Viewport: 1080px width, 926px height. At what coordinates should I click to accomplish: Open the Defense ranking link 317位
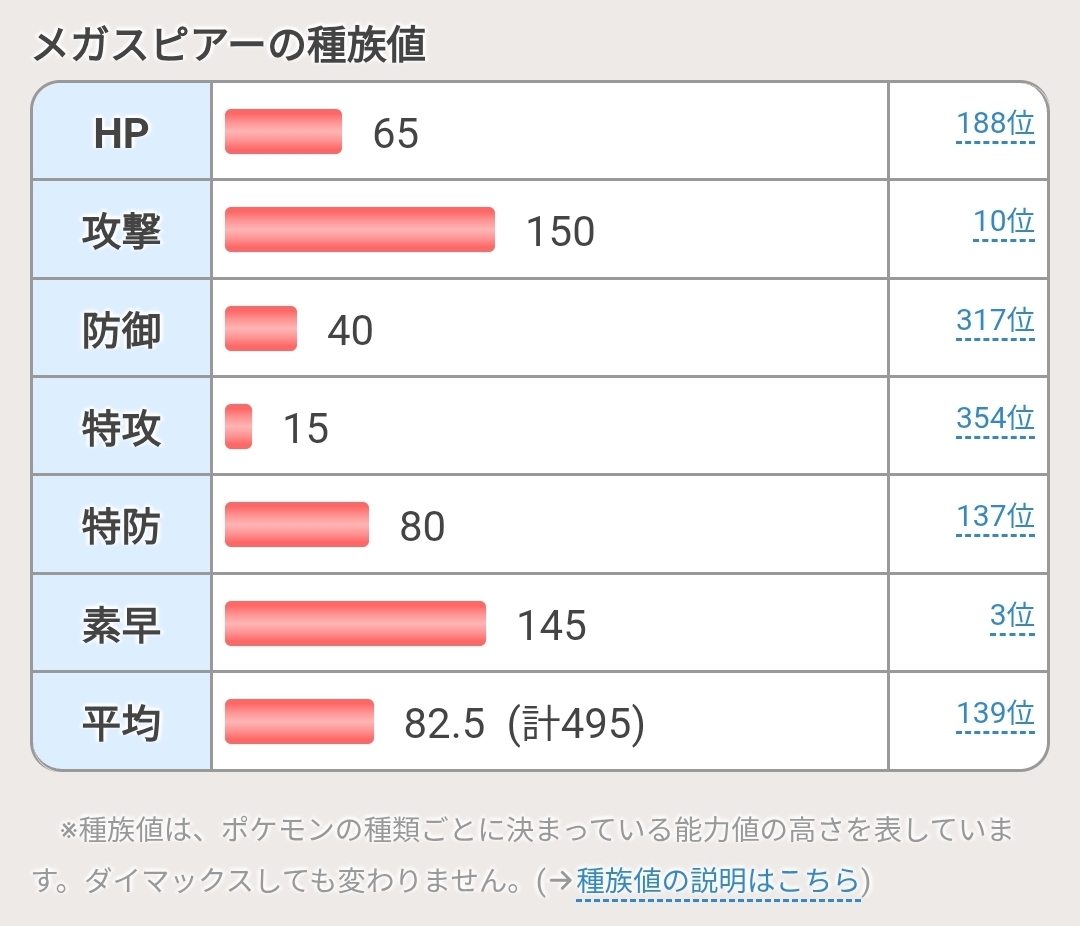[x=994, y=321]
